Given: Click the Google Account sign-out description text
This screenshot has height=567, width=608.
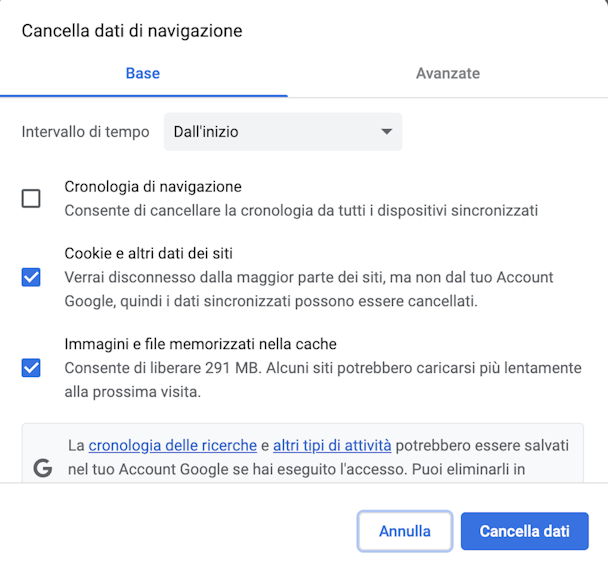Looking at the screenshot, I should point(309,289).
